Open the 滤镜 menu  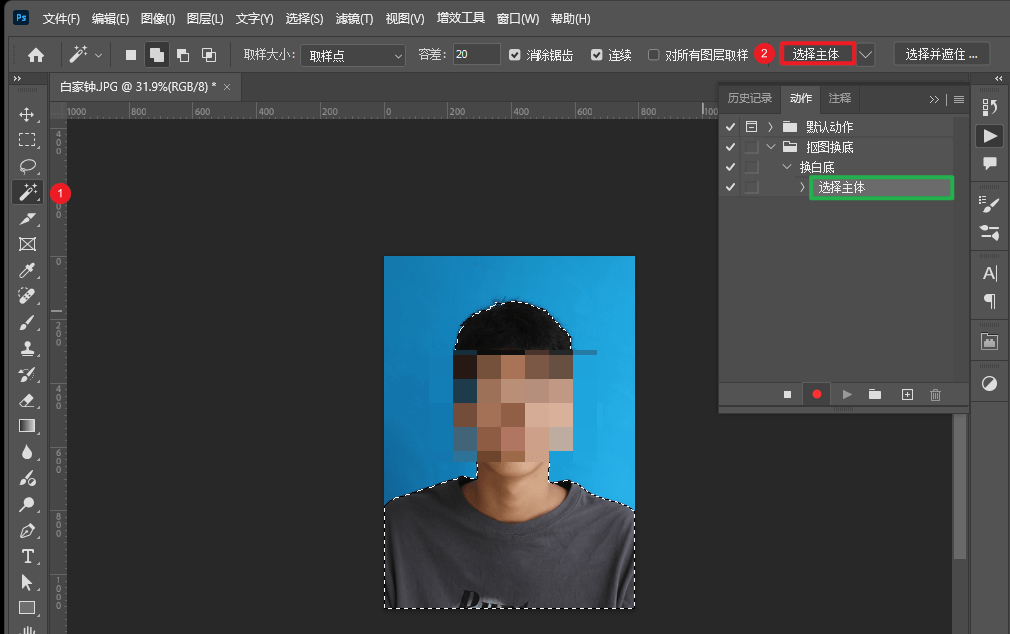(x=355, y=18)
